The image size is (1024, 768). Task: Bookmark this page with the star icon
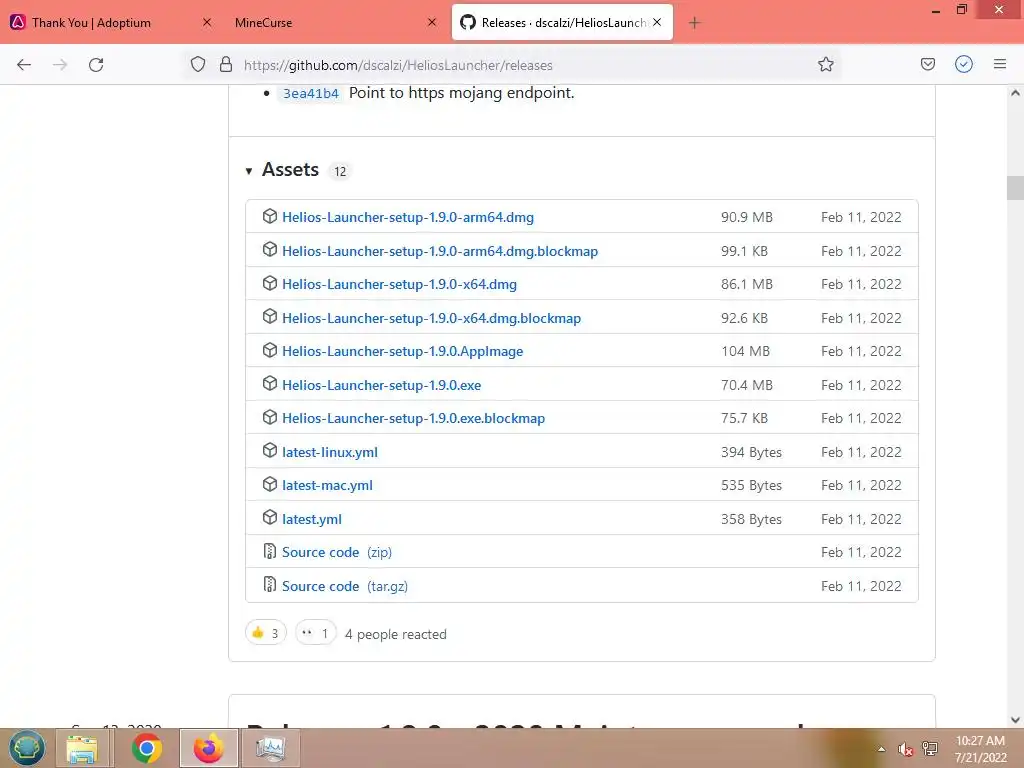pos(825,64)
